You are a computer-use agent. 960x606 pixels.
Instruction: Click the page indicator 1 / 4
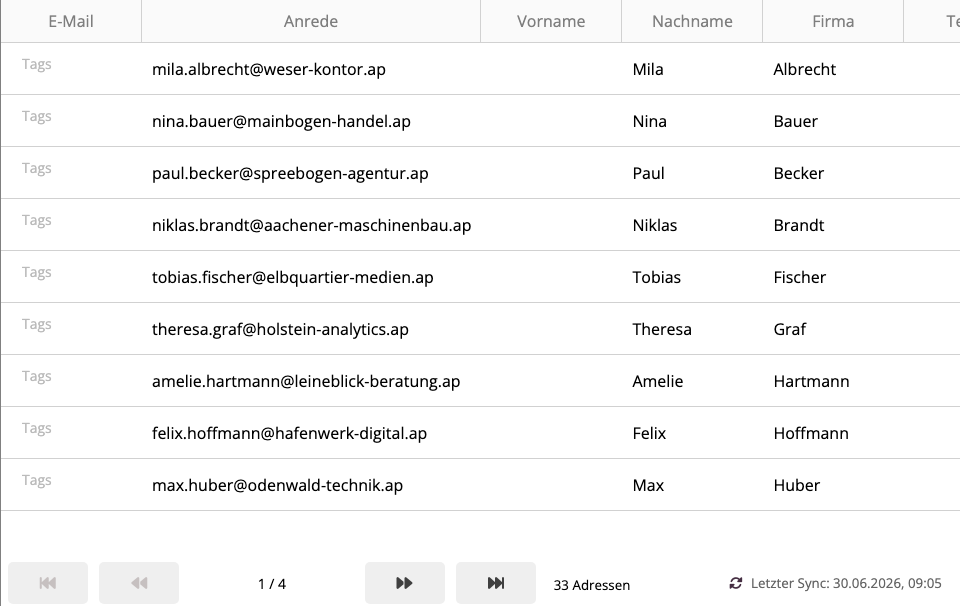tap(272, 584)
